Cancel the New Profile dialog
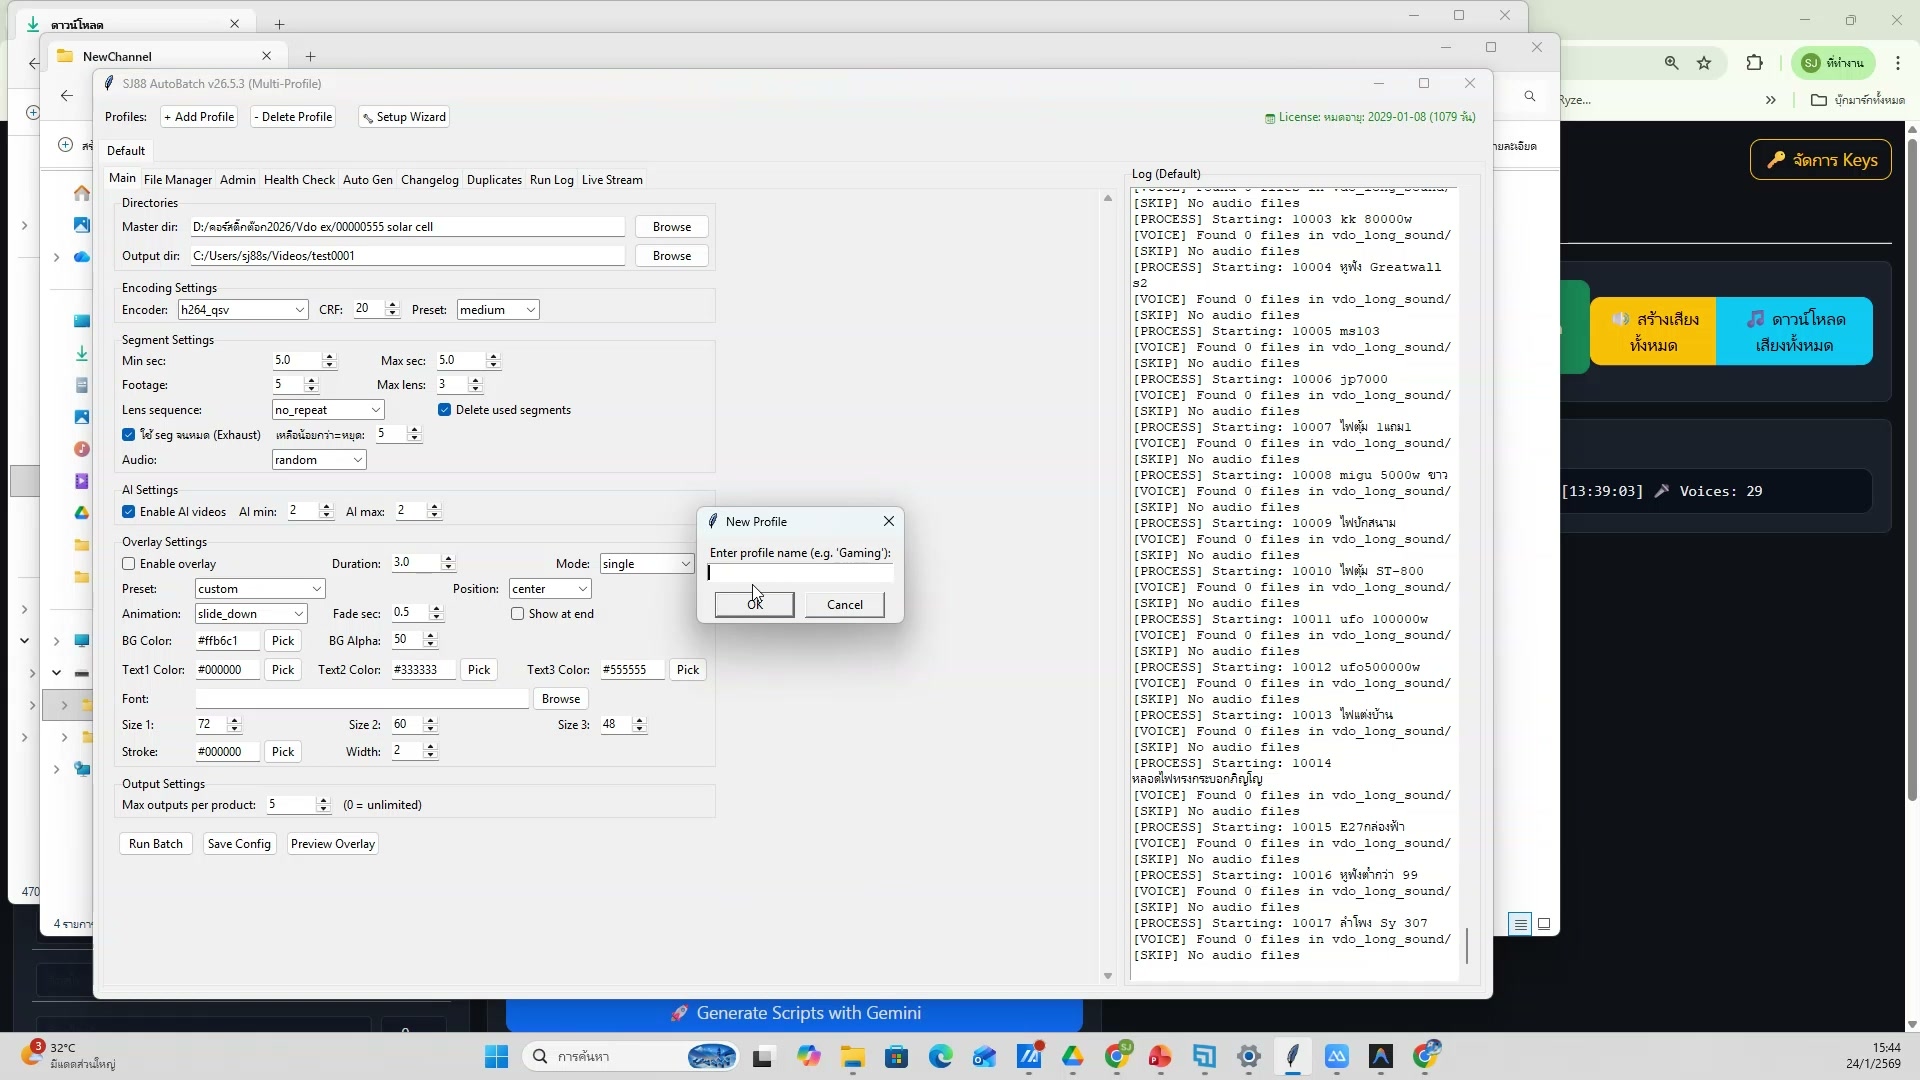This screenshot has width=1920, height=1080. (x=844, y=605)
